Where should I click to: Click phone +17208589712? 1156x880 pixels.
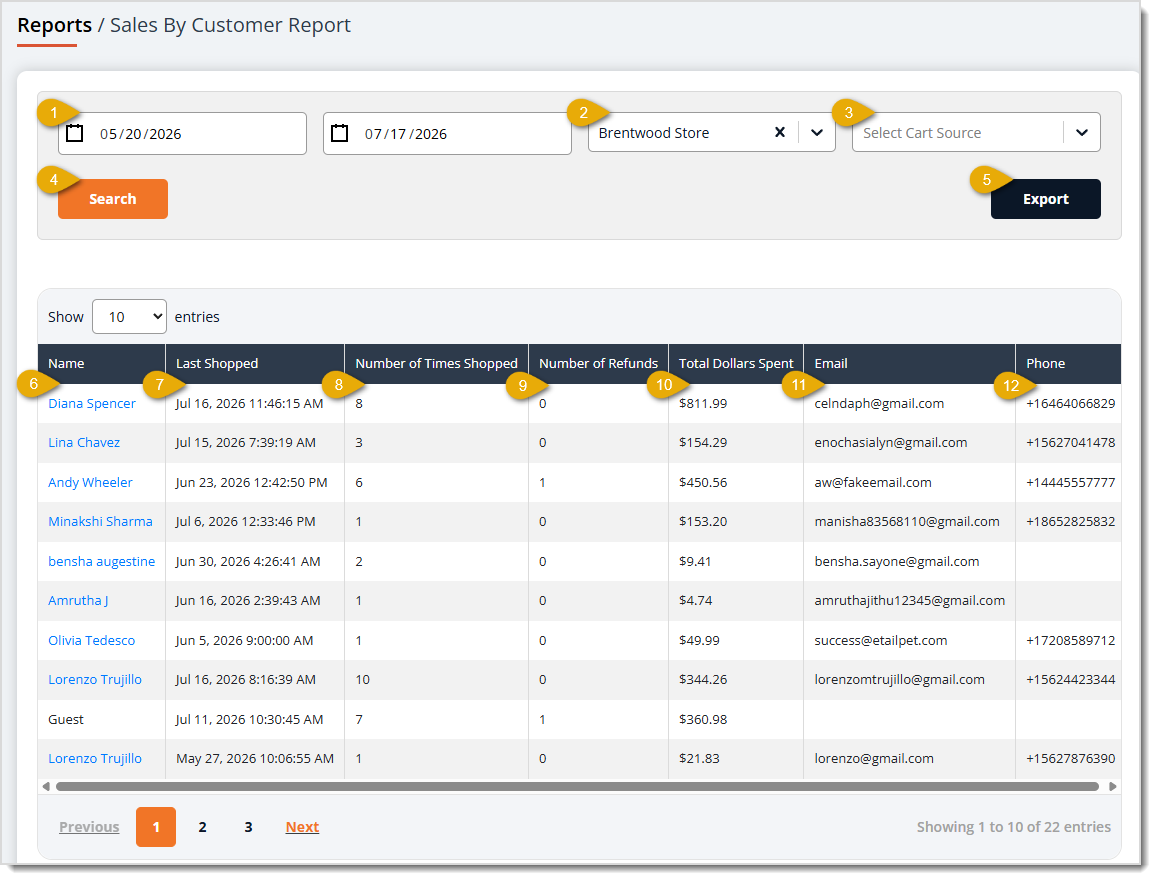1070,640
